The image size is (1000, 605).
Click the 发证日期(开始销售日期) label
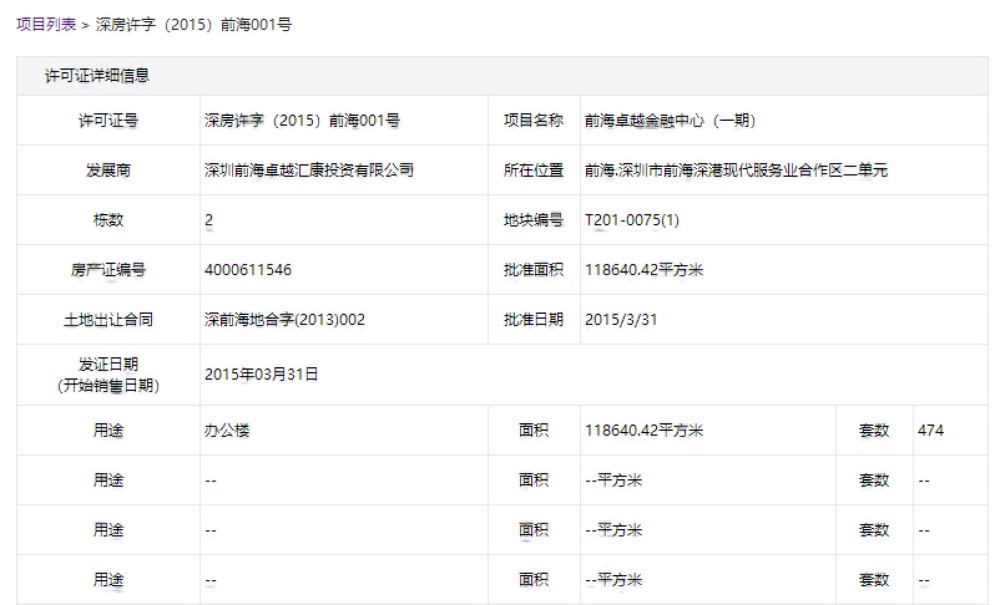click(108, 375)
